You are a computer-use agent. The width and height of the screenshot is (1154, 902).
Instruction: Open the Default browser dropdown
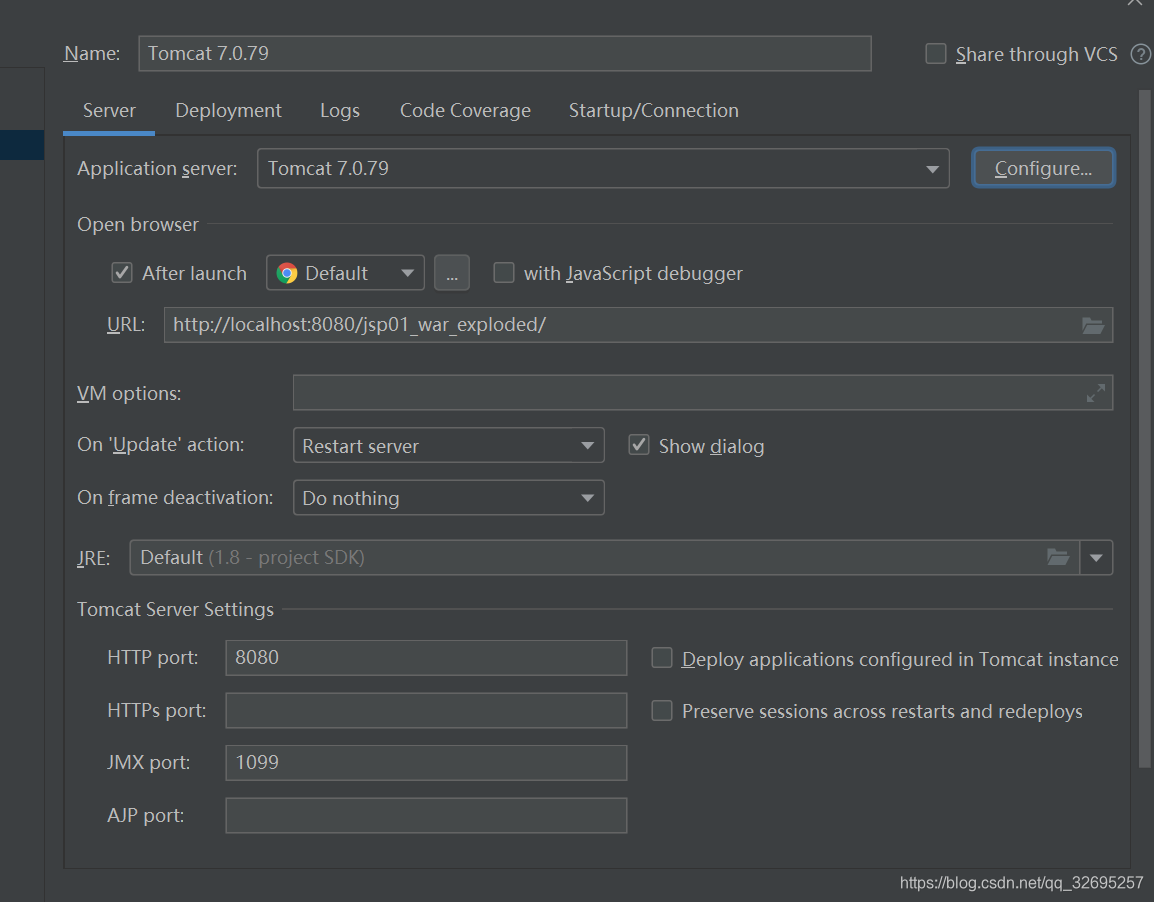pyautogui.click(x=345, y=273)
